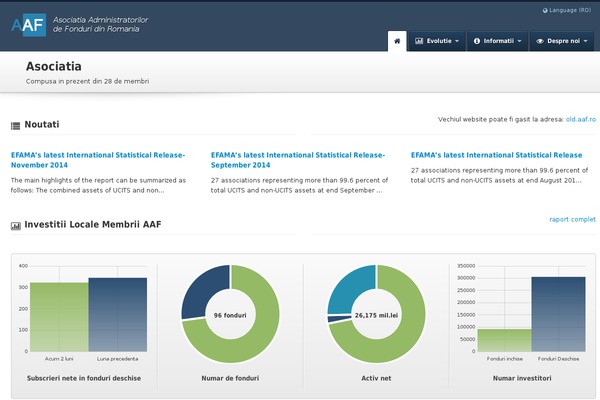Viewport: 600px width, 400px height.
Task: Click the list icon beside Noutati
Action: 15,126
